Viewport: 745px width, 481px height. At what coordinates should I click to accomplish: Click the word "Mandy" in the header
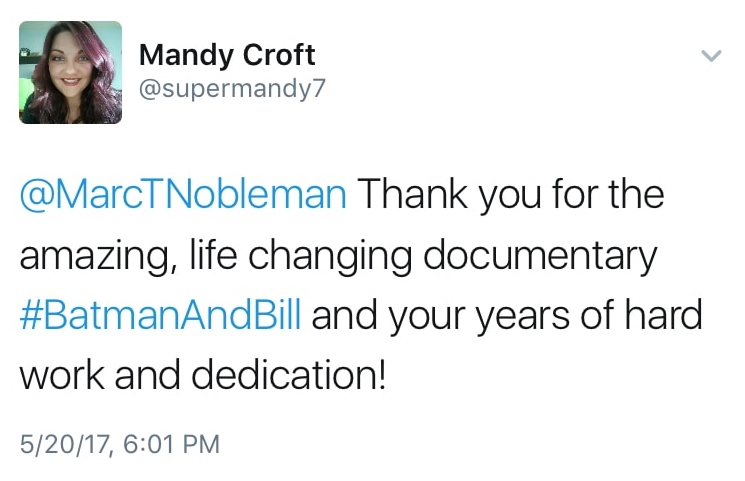[x=175, y=54]
